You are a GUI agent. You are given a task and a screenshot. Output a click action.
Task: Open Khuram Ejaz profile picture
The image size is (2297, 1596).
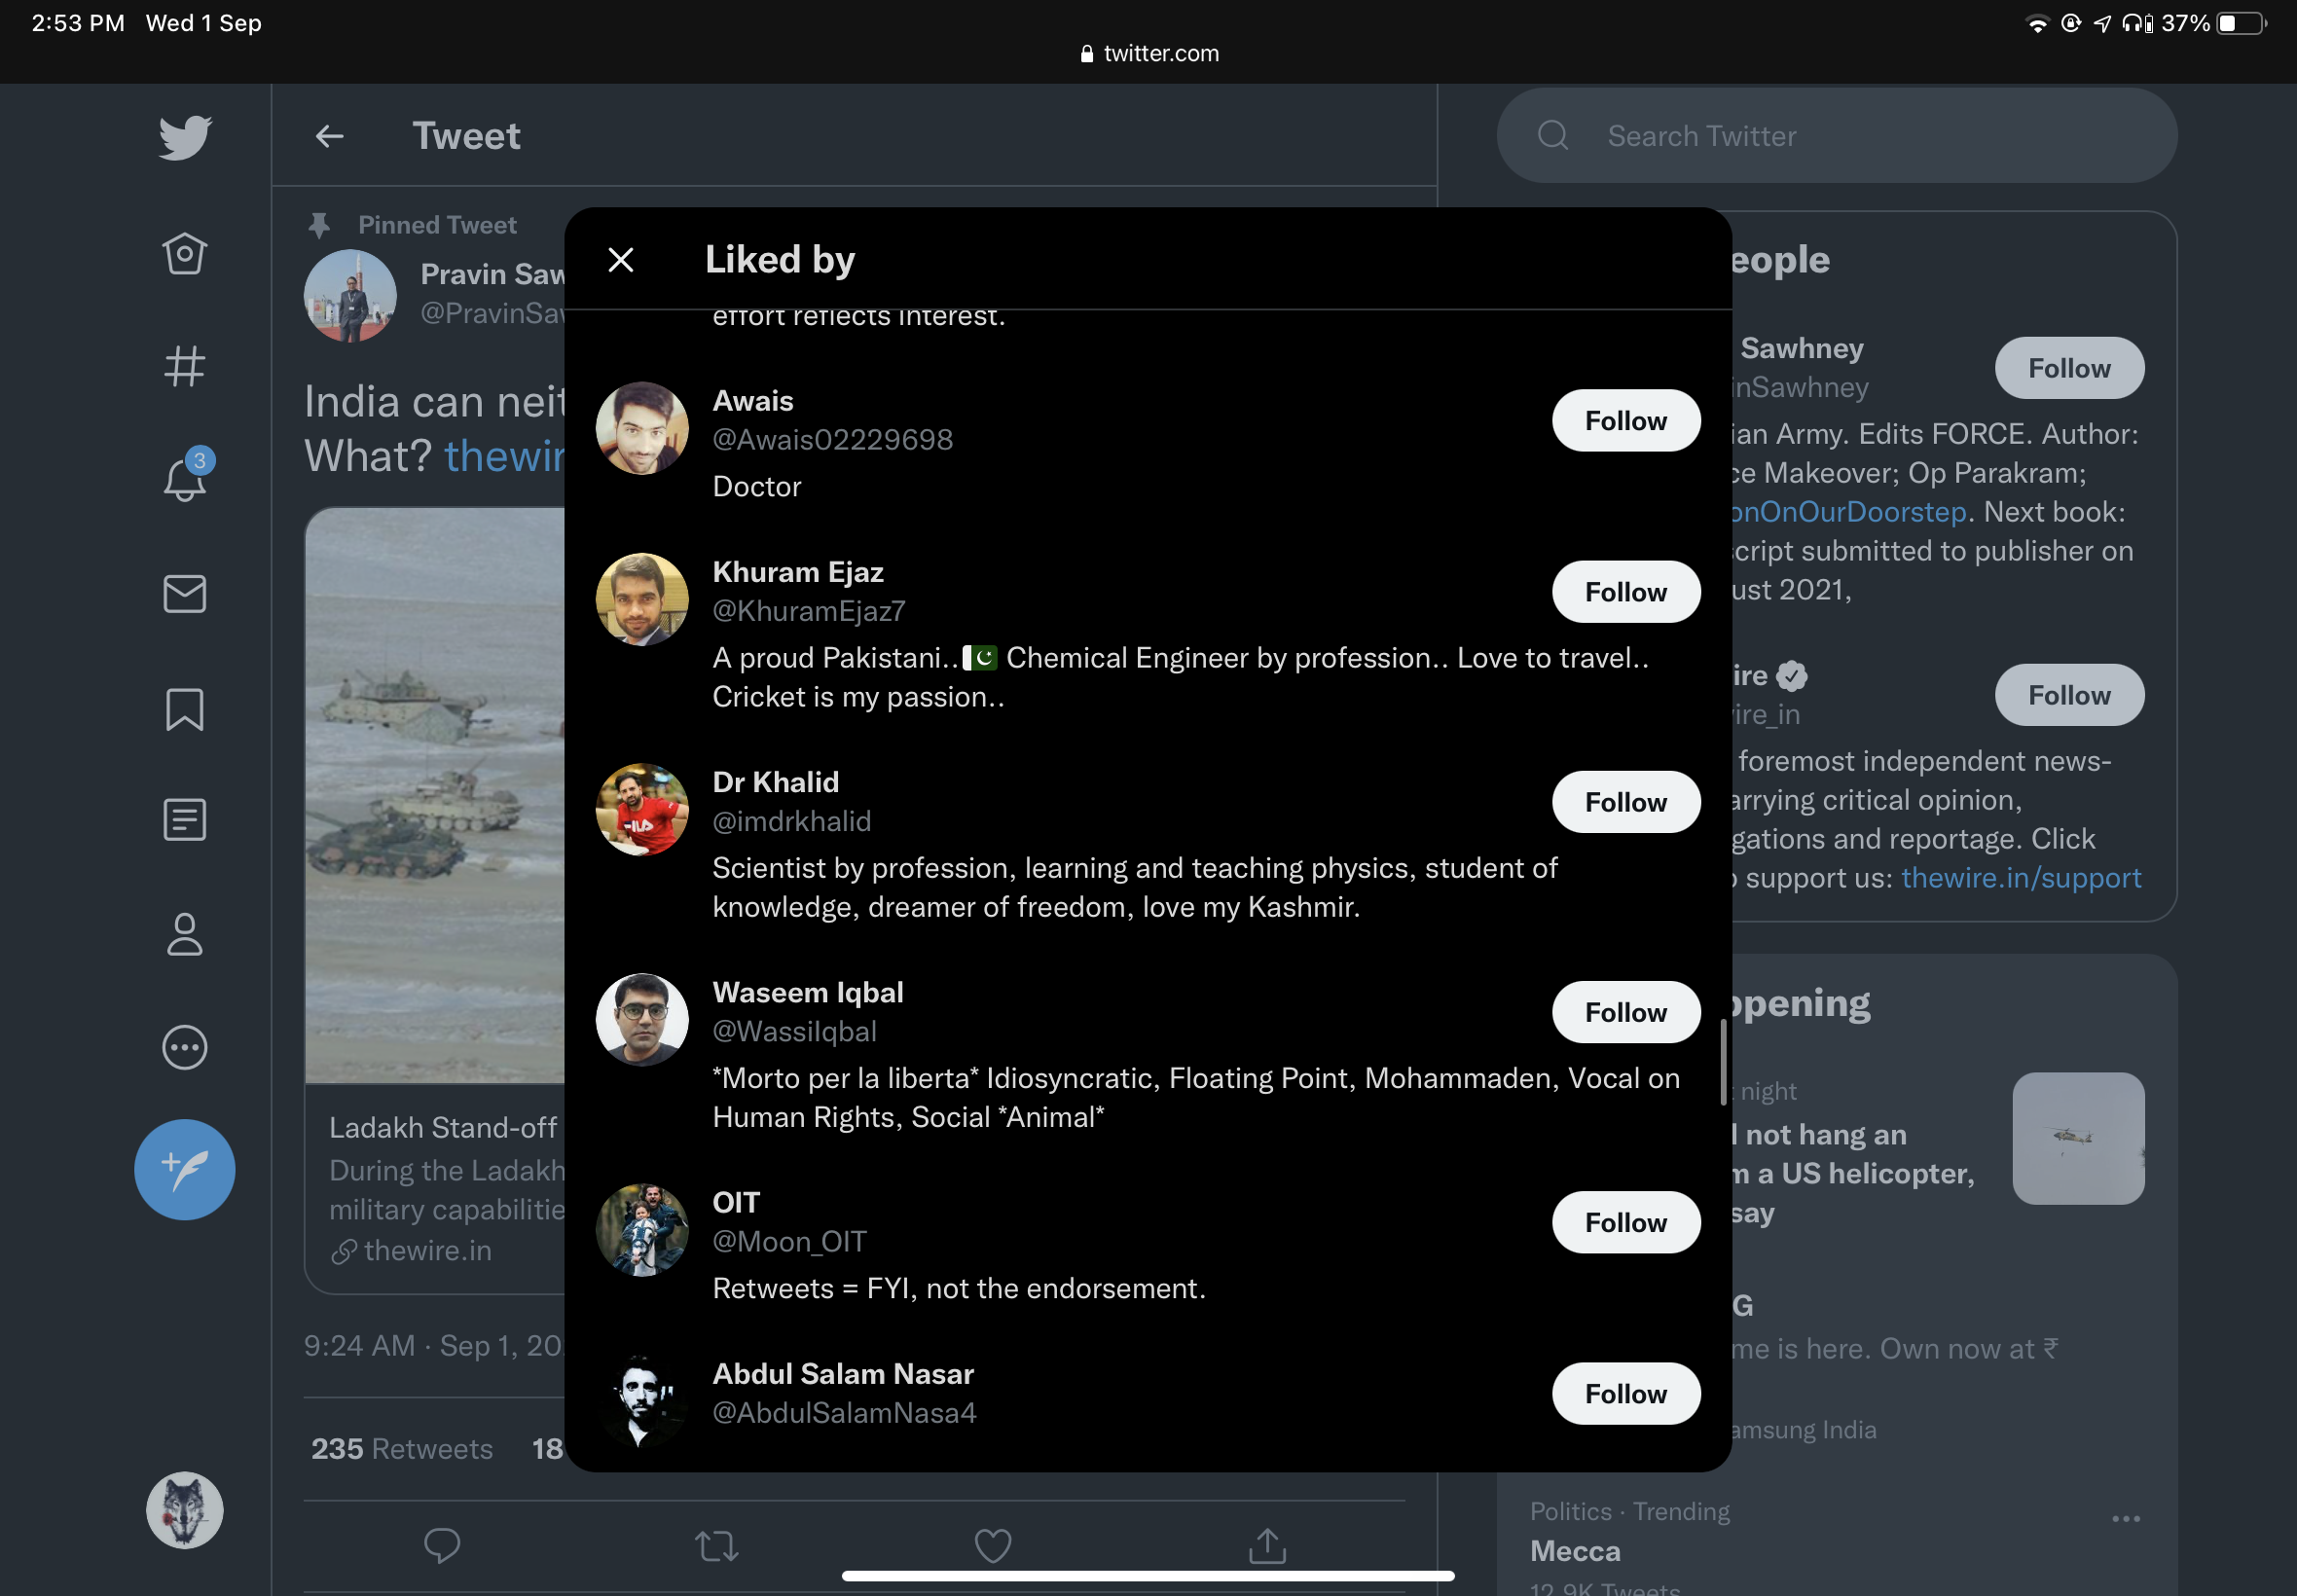642,599
